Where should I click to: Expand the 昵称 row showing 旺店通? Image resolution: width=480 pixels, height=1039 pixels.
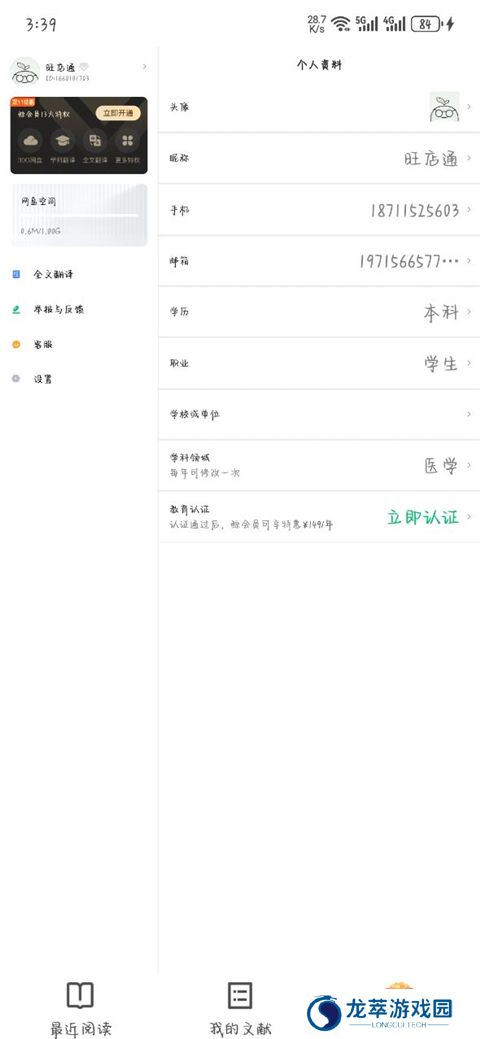(x=319, y=158)
